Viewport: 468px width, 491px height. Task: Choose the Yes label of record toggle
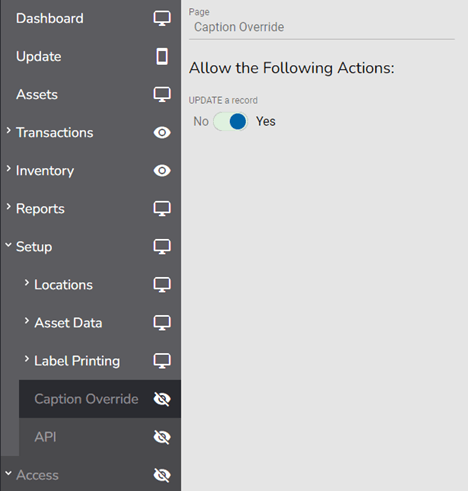pos(266,121)
